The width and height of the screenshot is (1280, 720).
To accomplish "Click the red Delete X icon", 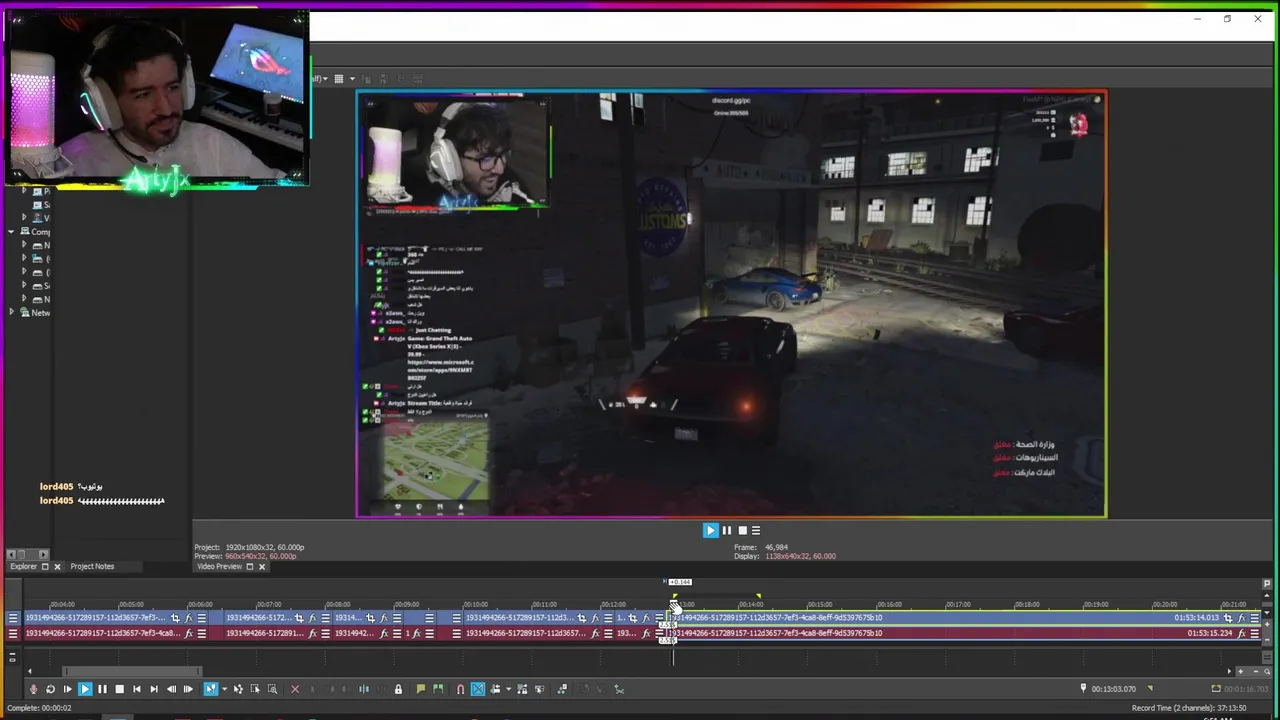I will [295, 689].
